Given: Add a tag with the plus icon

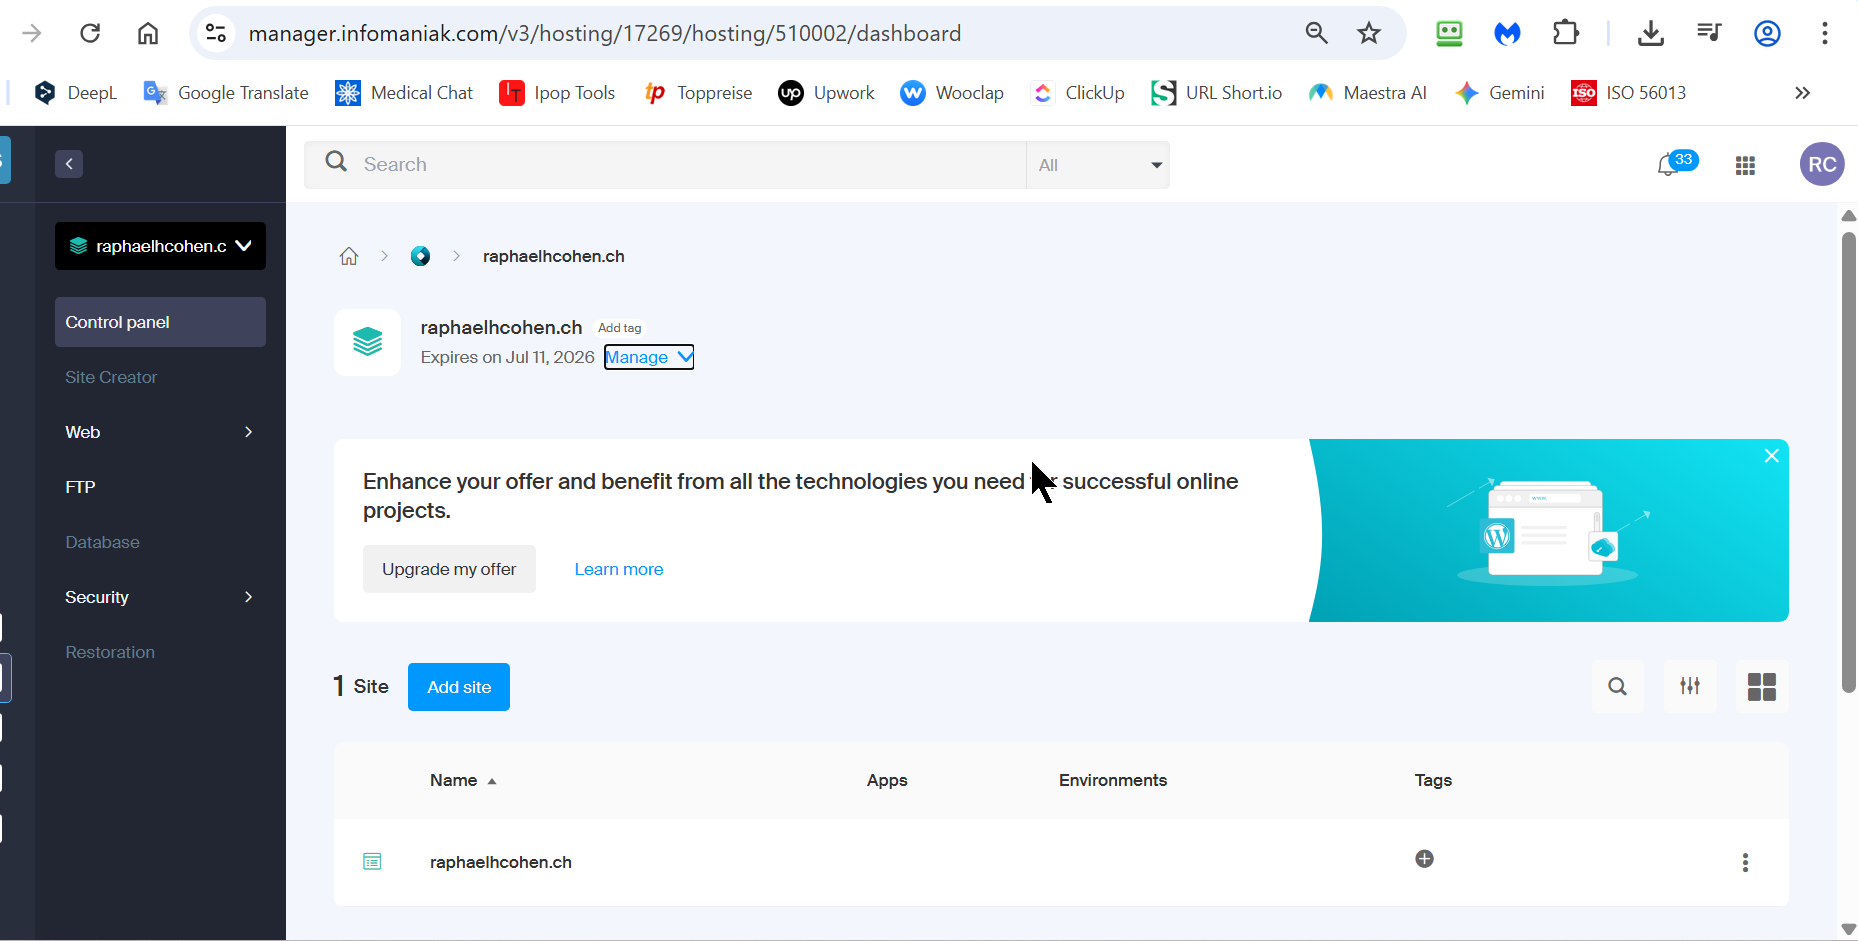Looking at the screenshot, I should pyautogui.click(x=1424, y=859).
